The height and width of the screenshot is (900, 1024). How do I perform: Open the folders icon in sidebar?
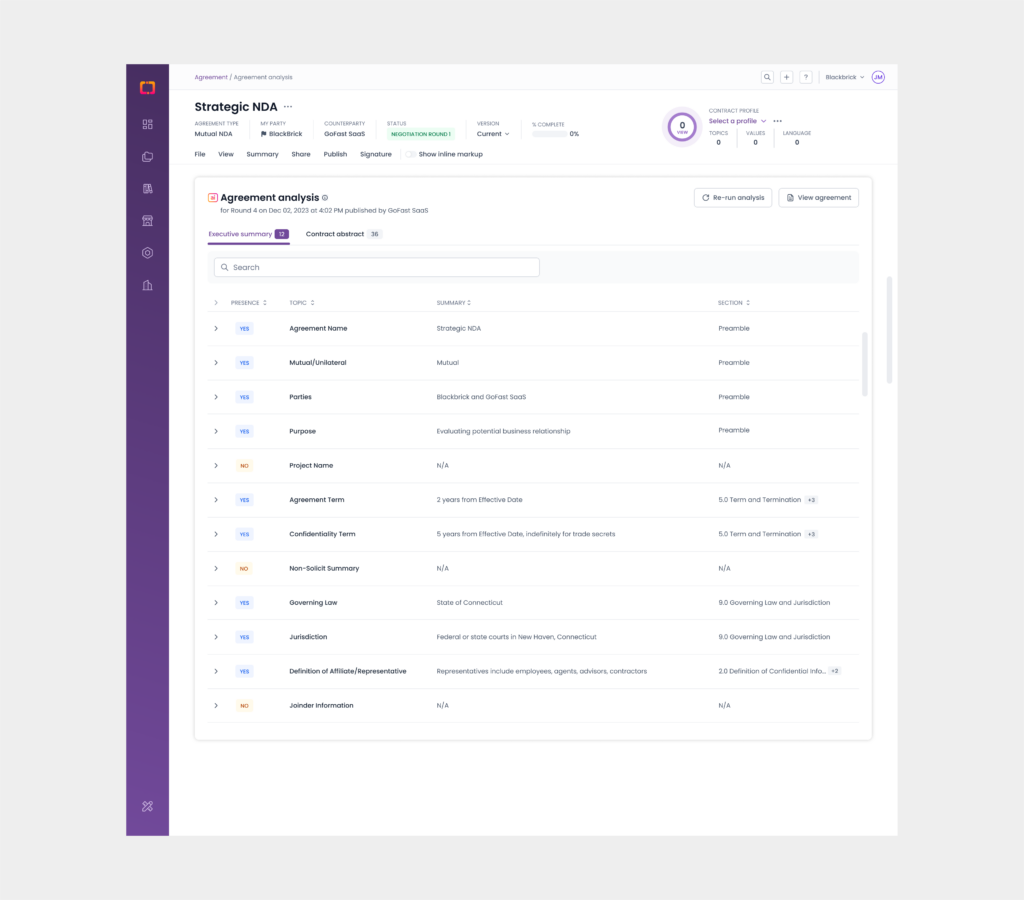click(147, 157)
